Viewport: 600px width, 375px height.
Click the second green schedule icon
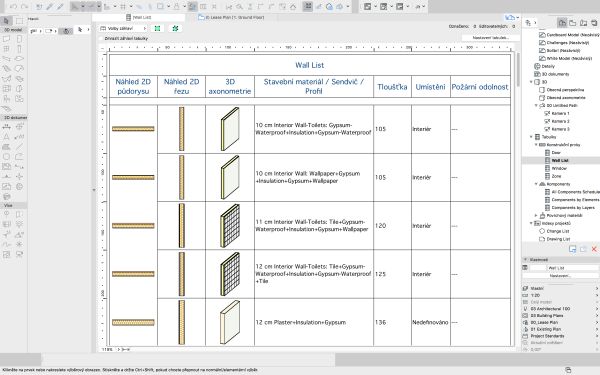[175, 28]
